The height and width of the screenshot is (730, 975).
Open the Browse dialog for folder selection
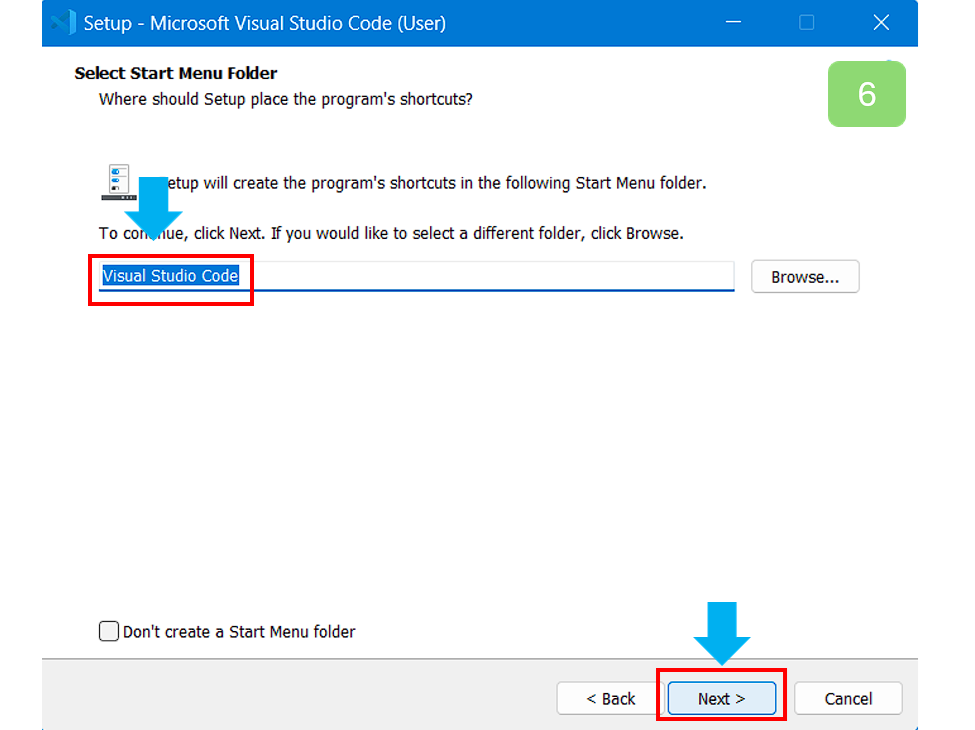804,276
